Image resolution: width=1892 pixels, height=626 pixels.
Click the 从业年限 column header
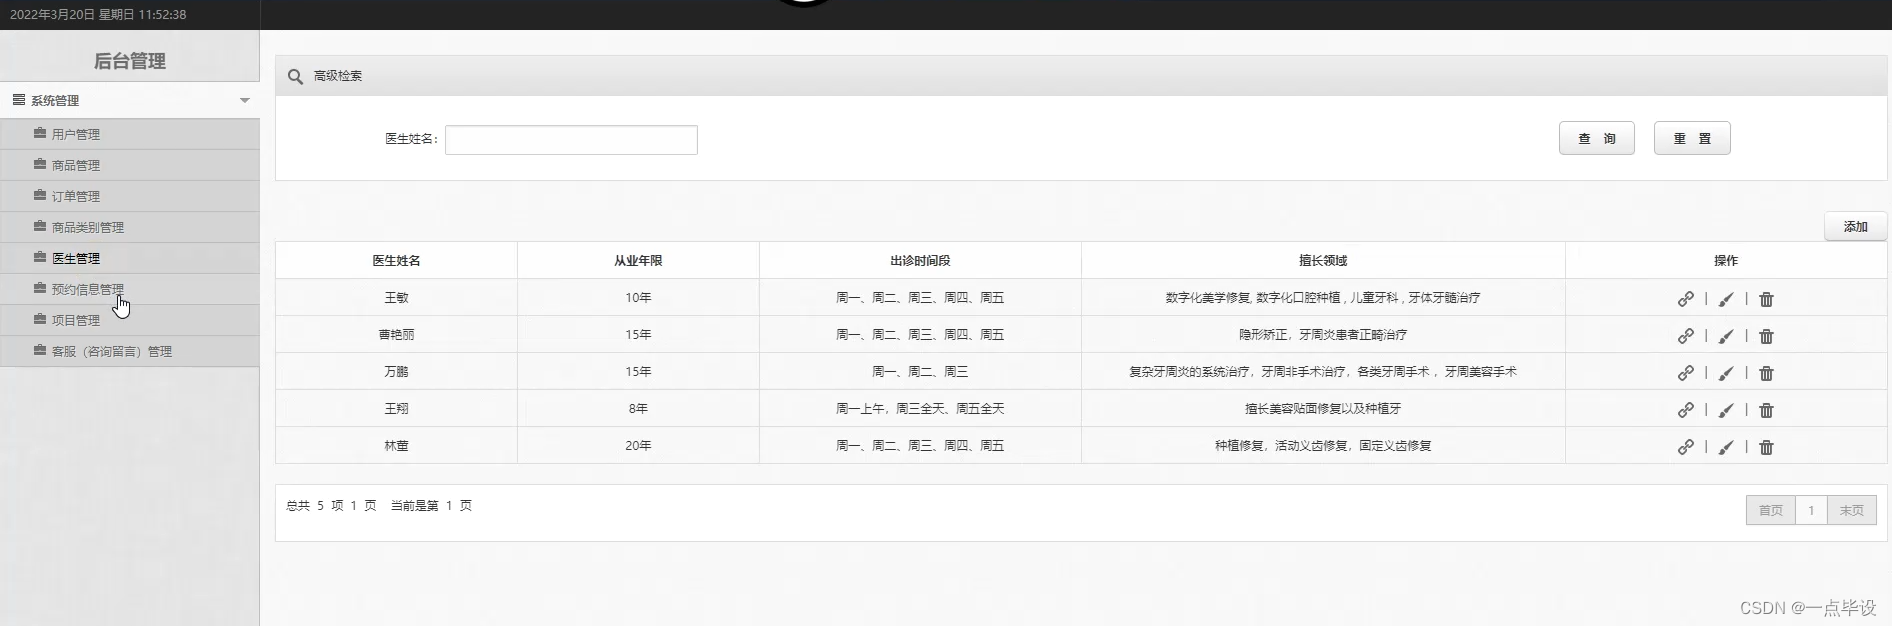point(638,261)
